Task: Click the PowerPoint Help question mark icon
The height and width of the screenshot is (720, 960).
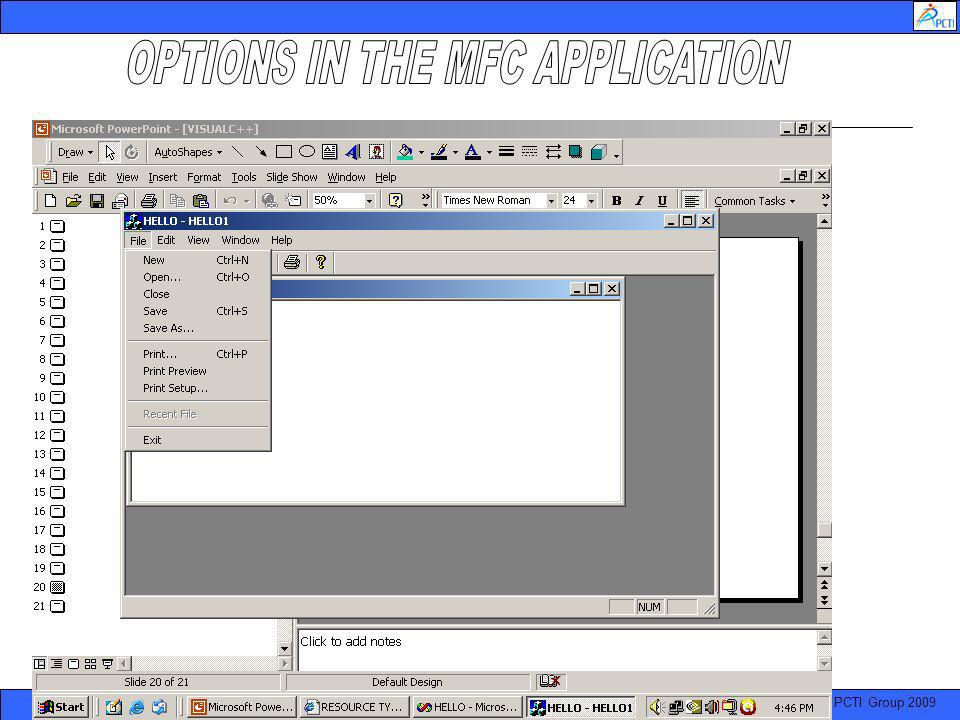Action: 396,200
